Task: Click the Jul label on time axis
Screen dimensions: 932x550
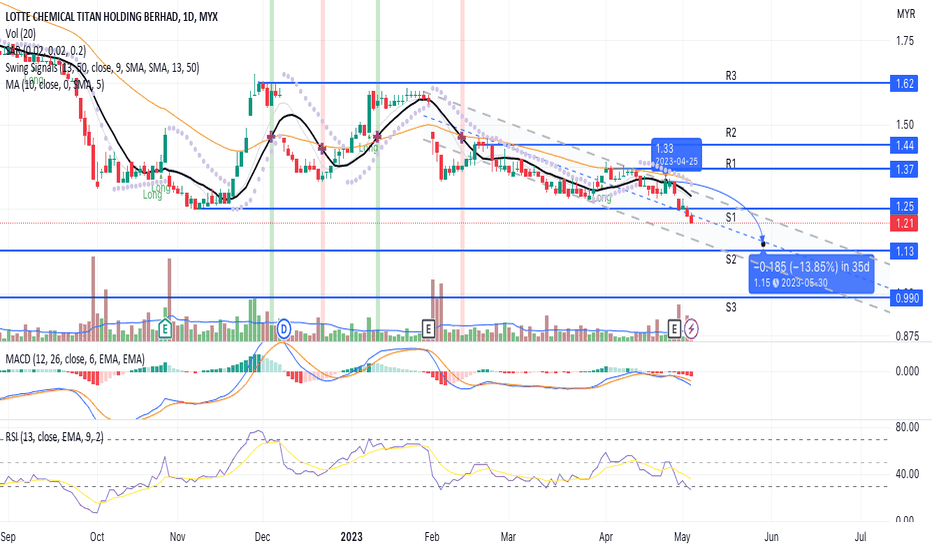Action: pos(860,536)
